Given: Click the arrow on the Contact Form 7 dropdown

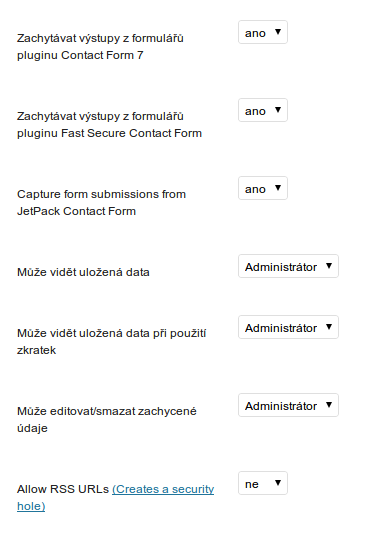Looking at the screenshot, I should 278,32.
